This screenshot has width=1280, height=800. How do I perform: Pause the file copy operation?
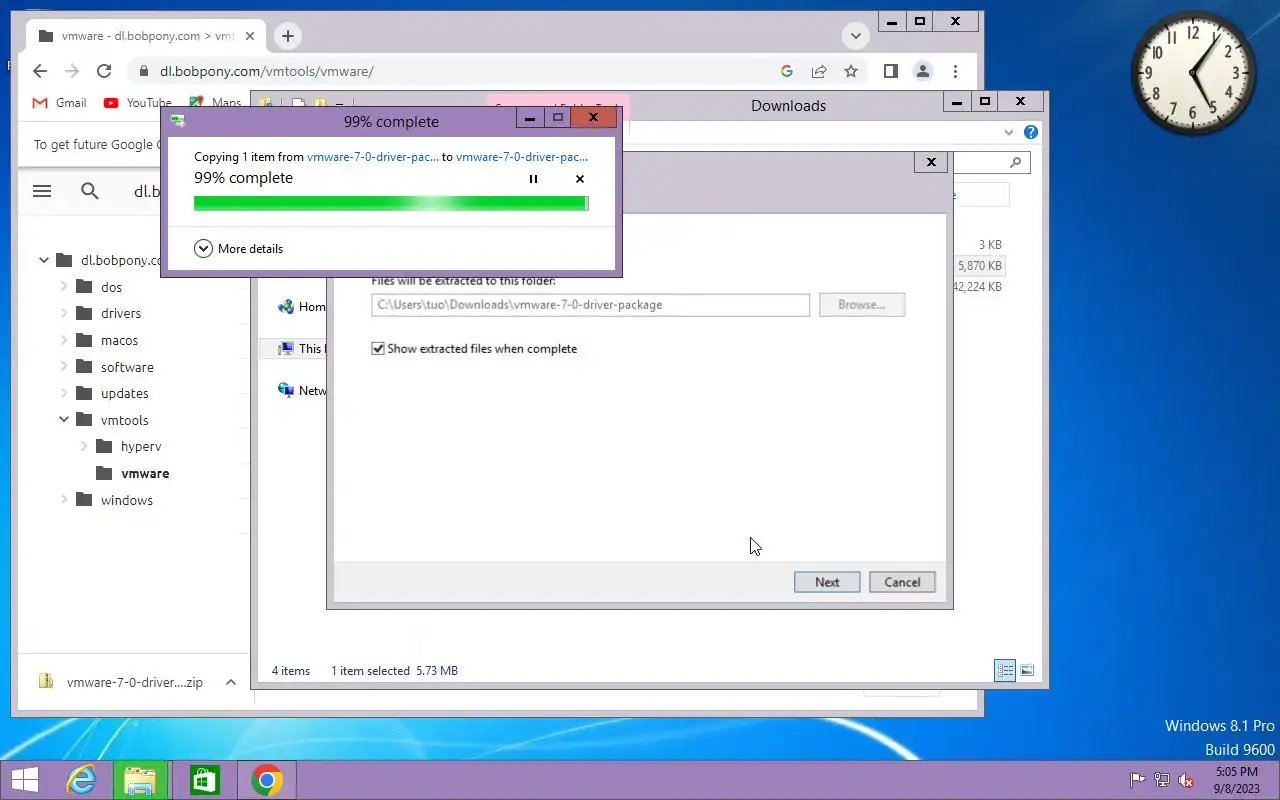coord(533,179)
